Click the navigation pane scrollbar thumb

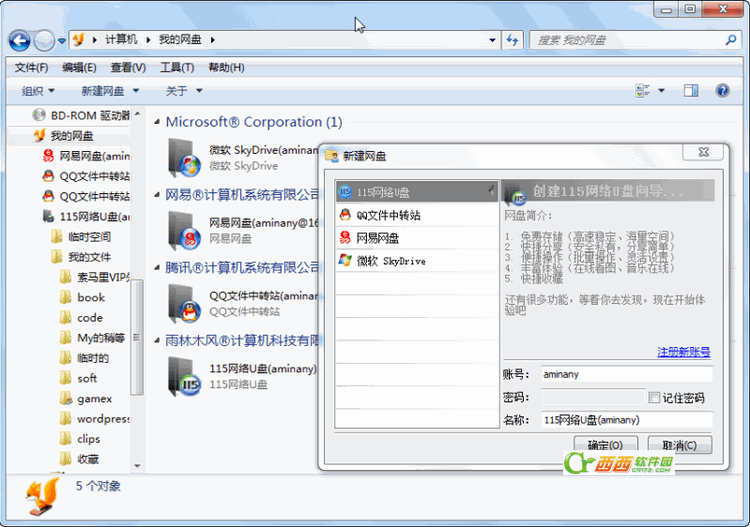[x=137, y=337]
